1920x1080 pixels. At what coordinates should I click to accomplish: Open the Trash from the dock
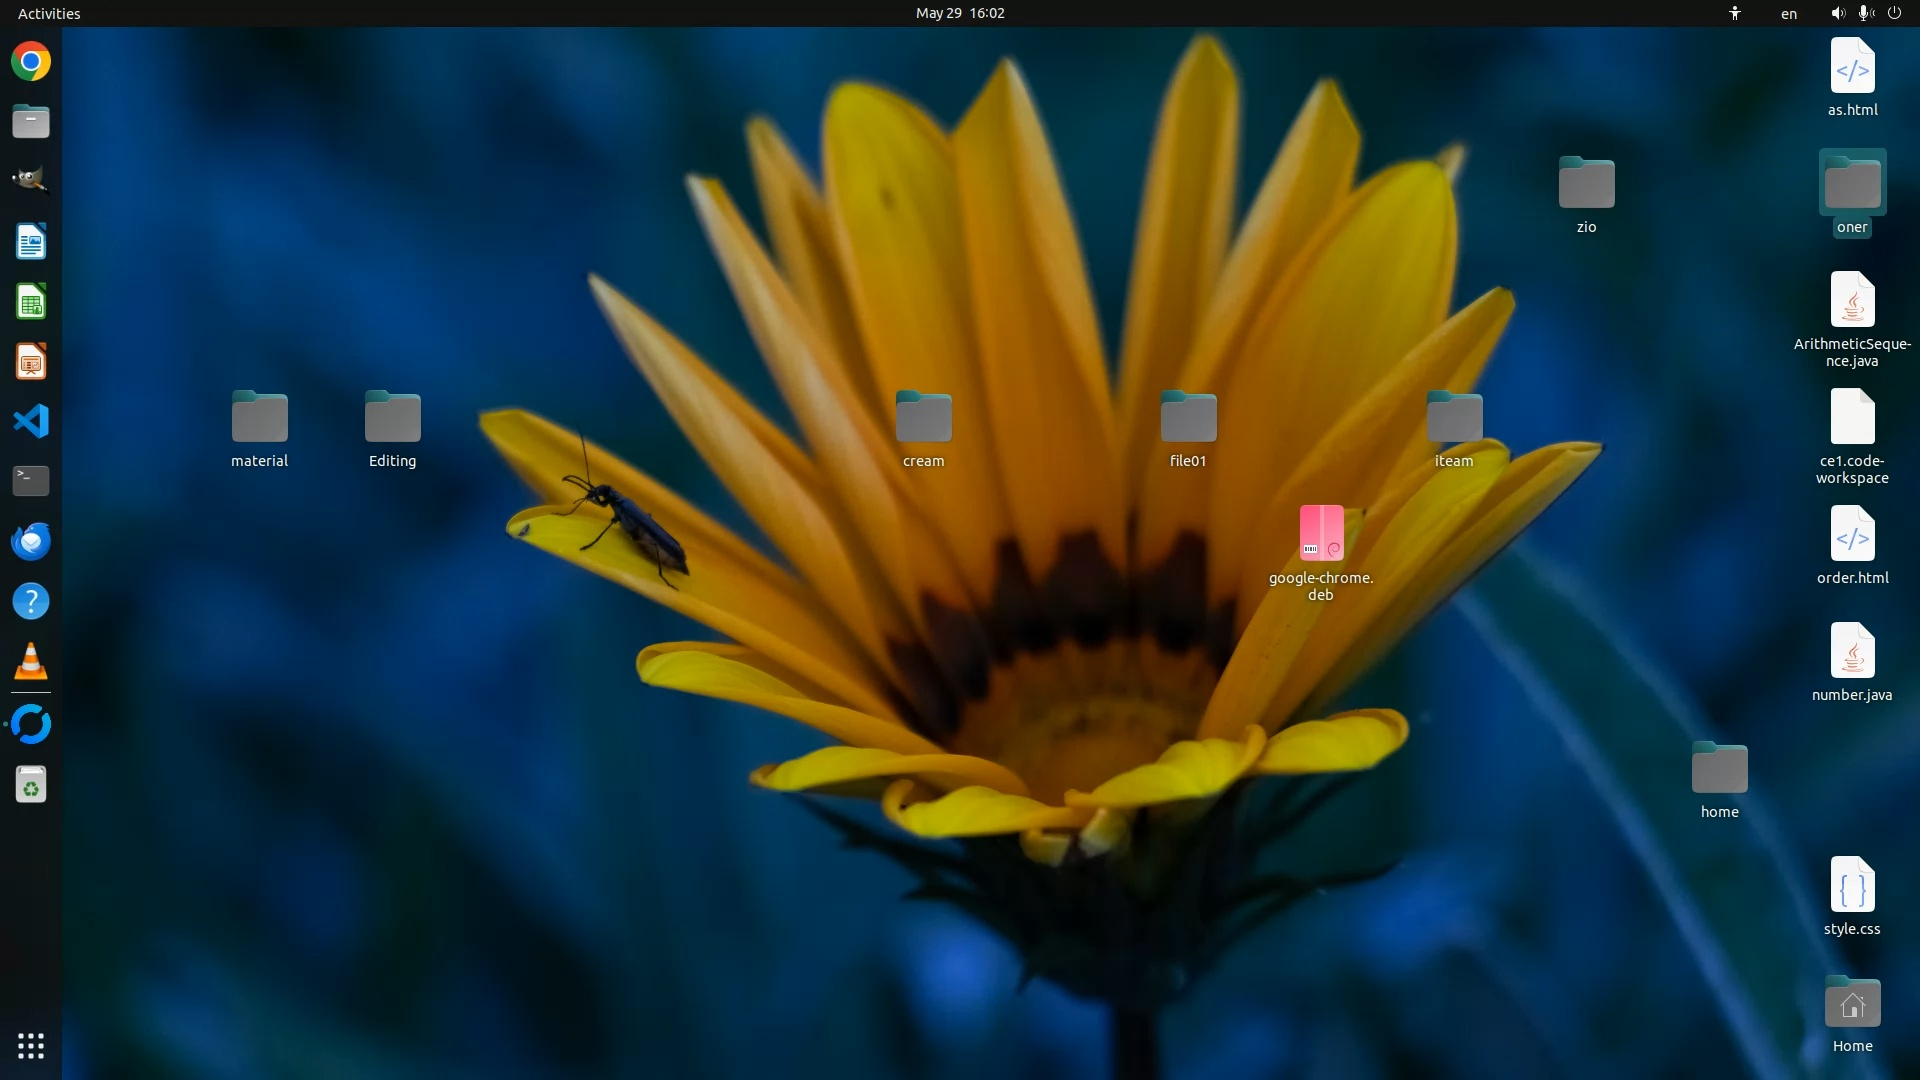pos(31,785)
